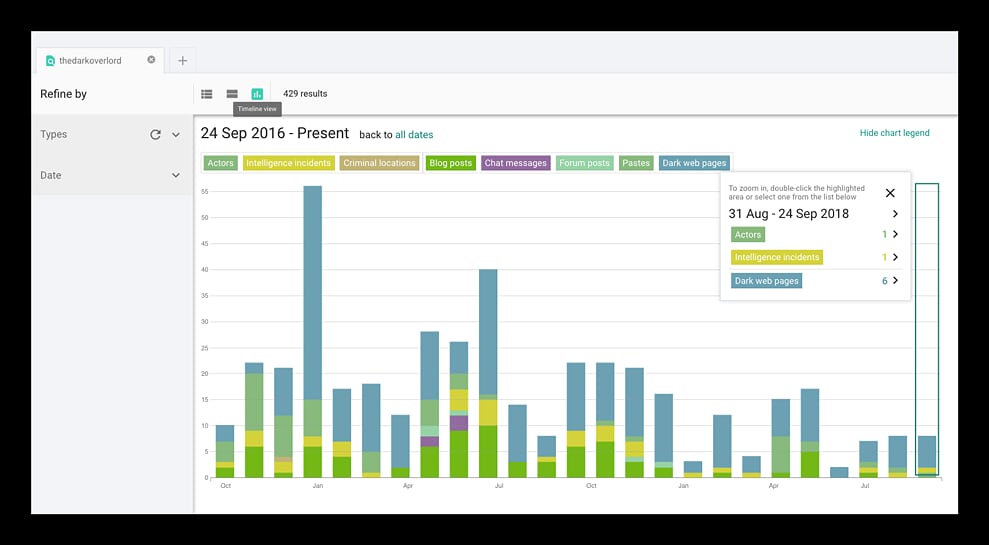This screenshot has width=989, height=545.
Task: Toggle the Forum posts legend filter
Action: coord(584,163)
